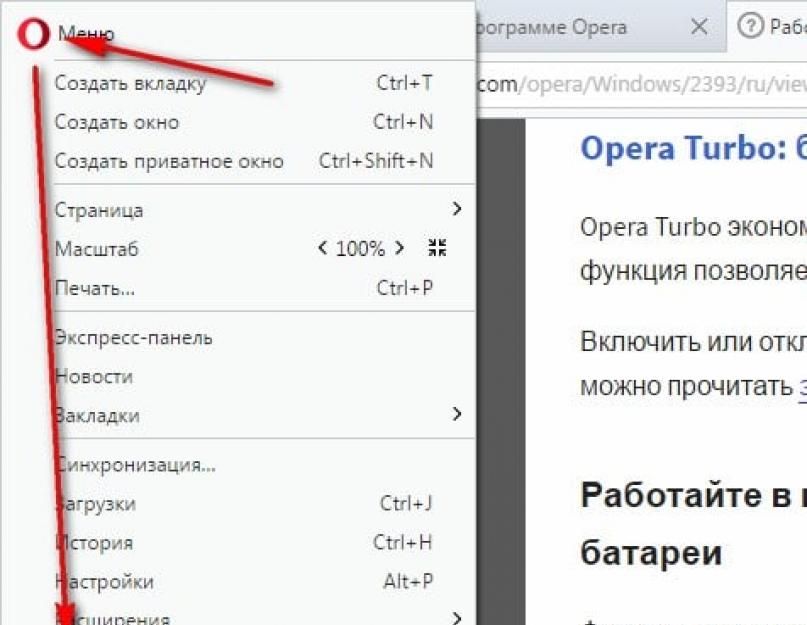Choose Синхронизация... in the menu
Image resolution: width=807 pixels, height=625 pixels.
point(264,465)
